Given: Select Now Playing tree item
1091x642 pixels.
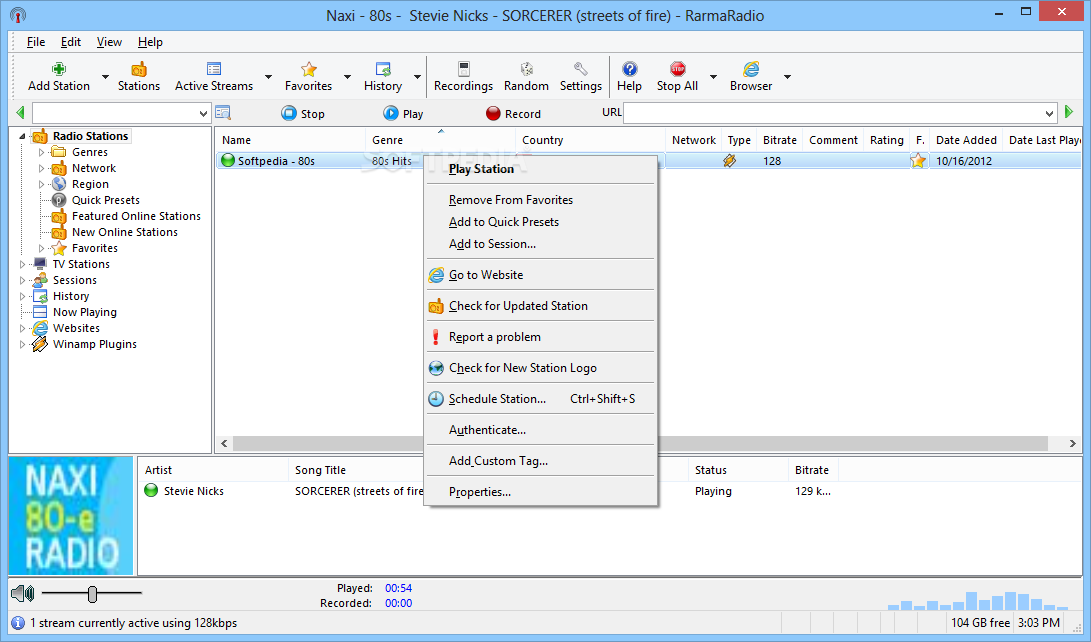Looking at the screenshot, I should [x=85, y=312].
